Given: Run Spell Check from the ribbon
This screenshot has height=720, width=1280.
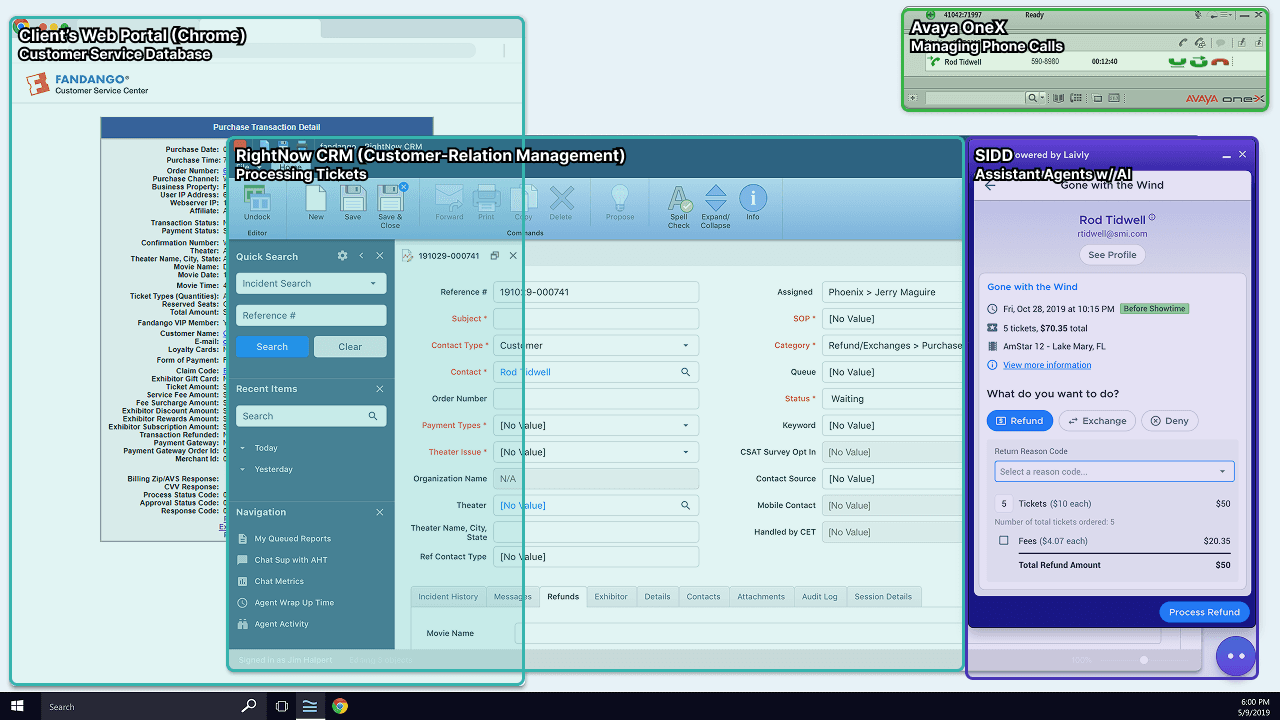Looking at the screenshot, I should click(x=679, y=198).
